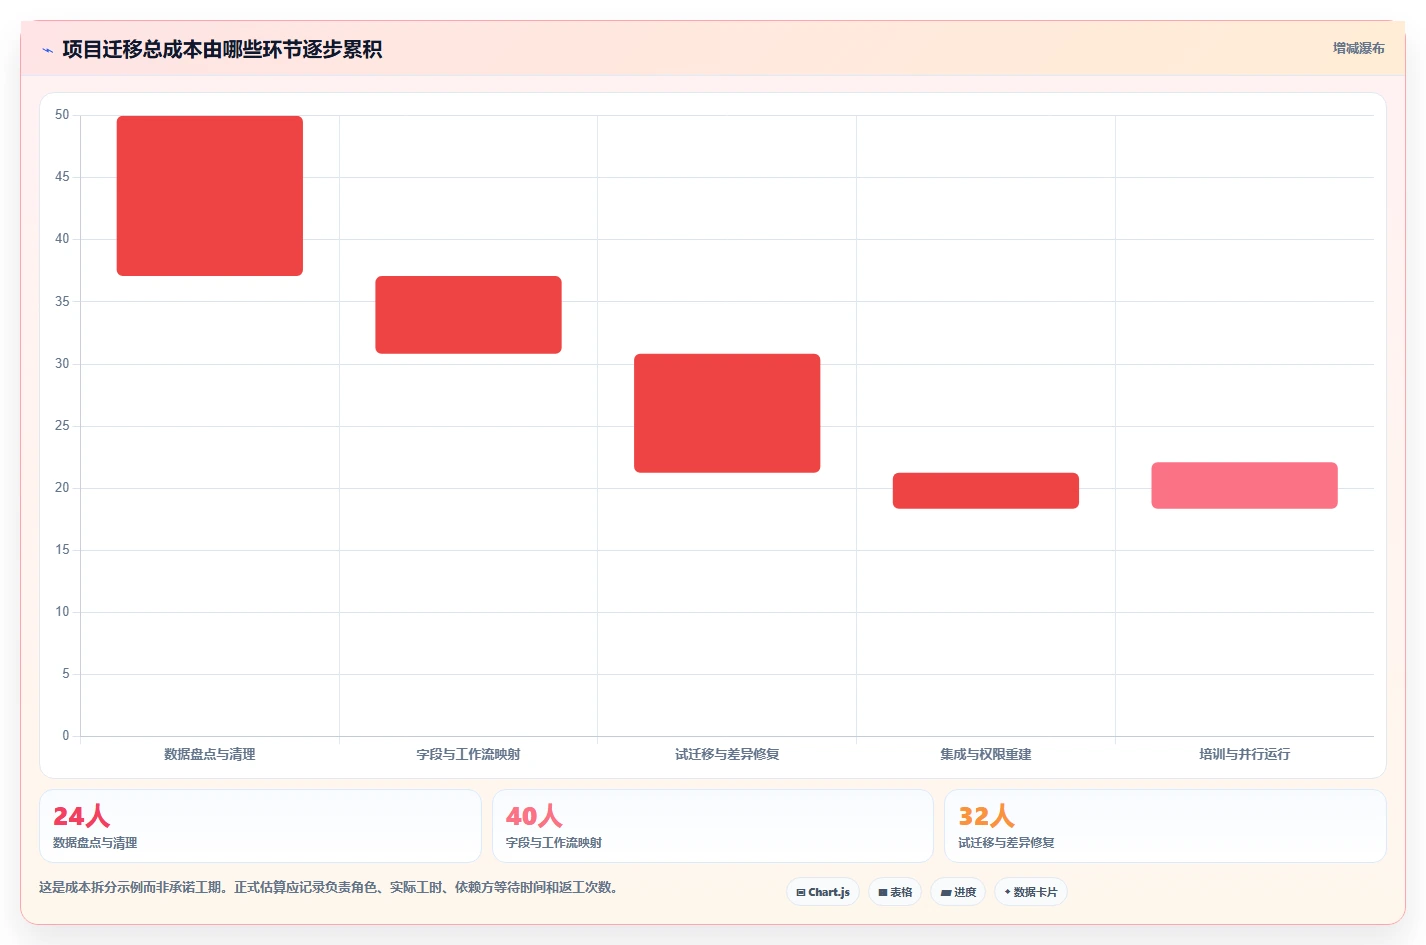Click the x-axis label 数据盘点与清理
1426x945 pixels.
pos(210,754)
